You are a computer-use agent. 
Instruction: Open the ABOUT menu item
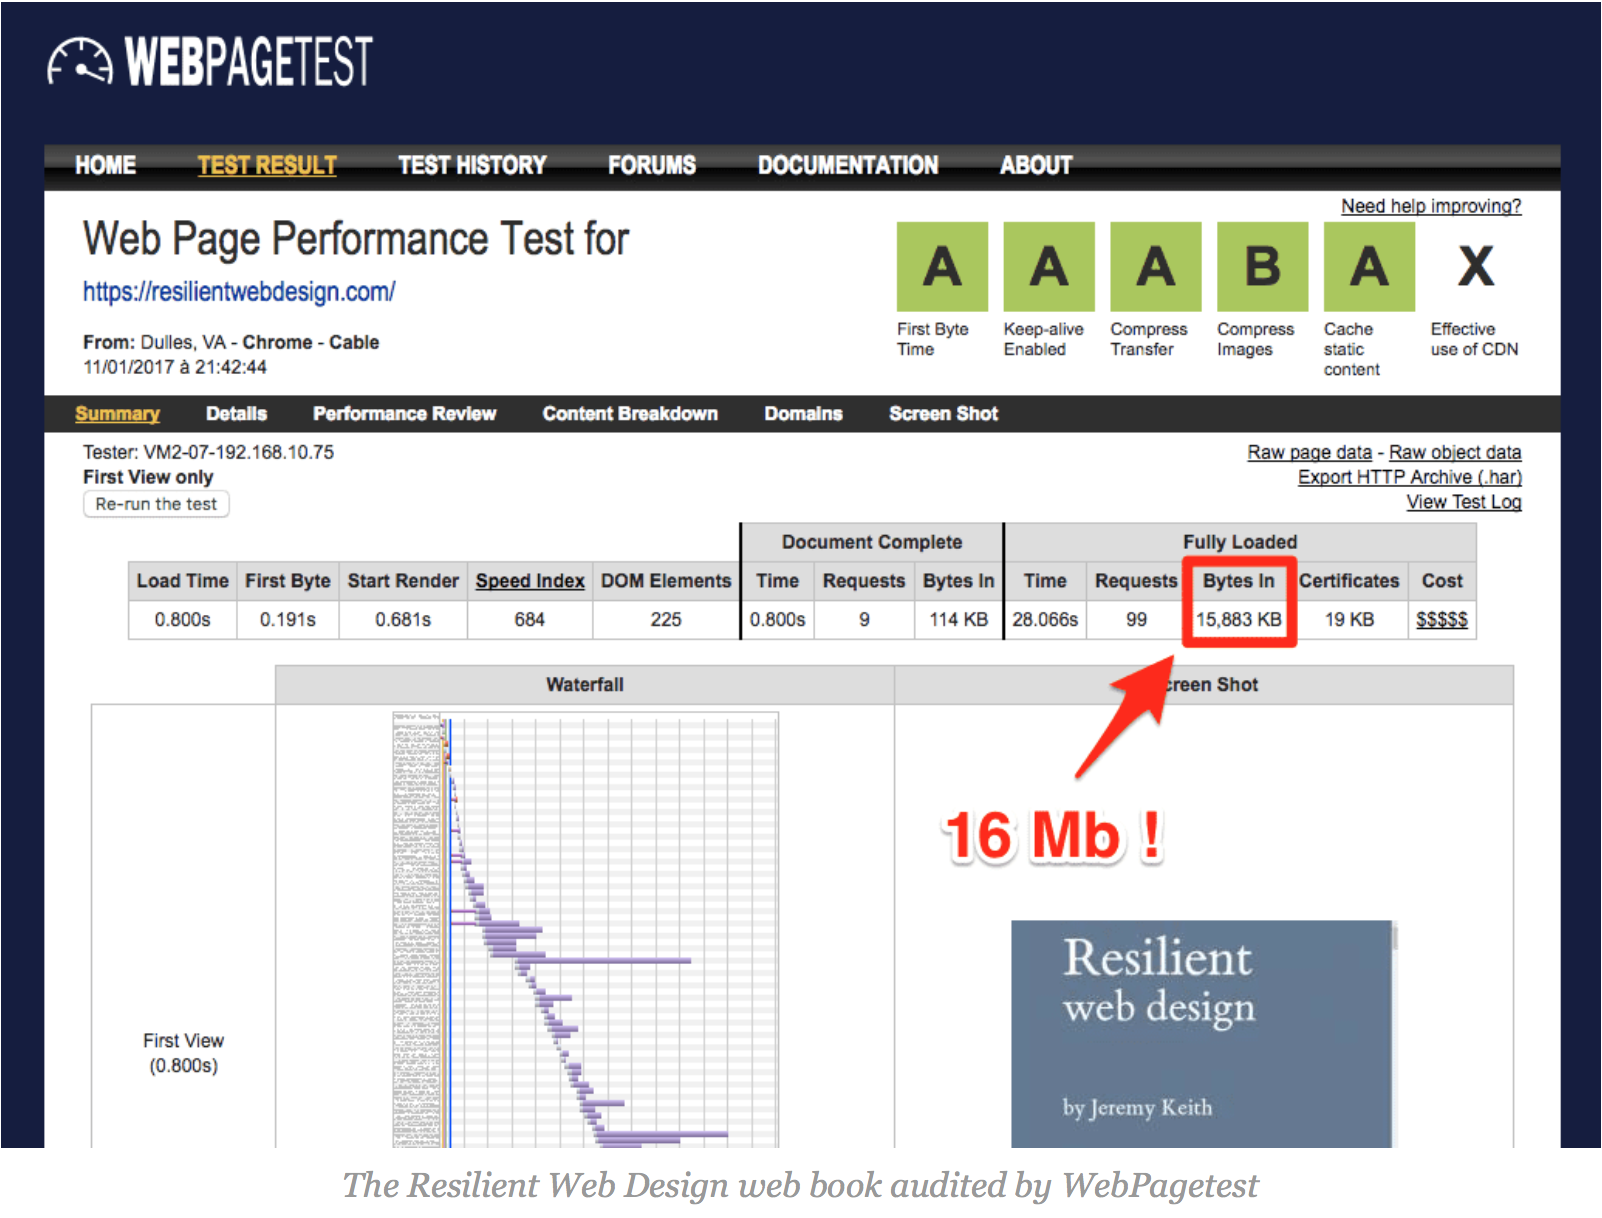click(x=1036, y=165)
